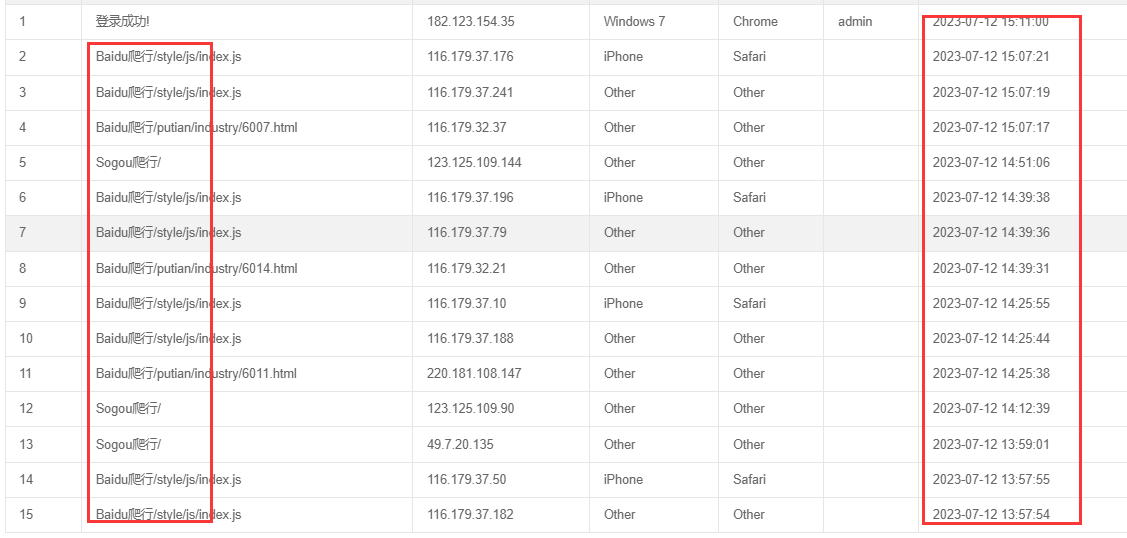Open the 6011.html crawl entry
This screenshot has width=1127, height=538.
[x=196, y=373]
